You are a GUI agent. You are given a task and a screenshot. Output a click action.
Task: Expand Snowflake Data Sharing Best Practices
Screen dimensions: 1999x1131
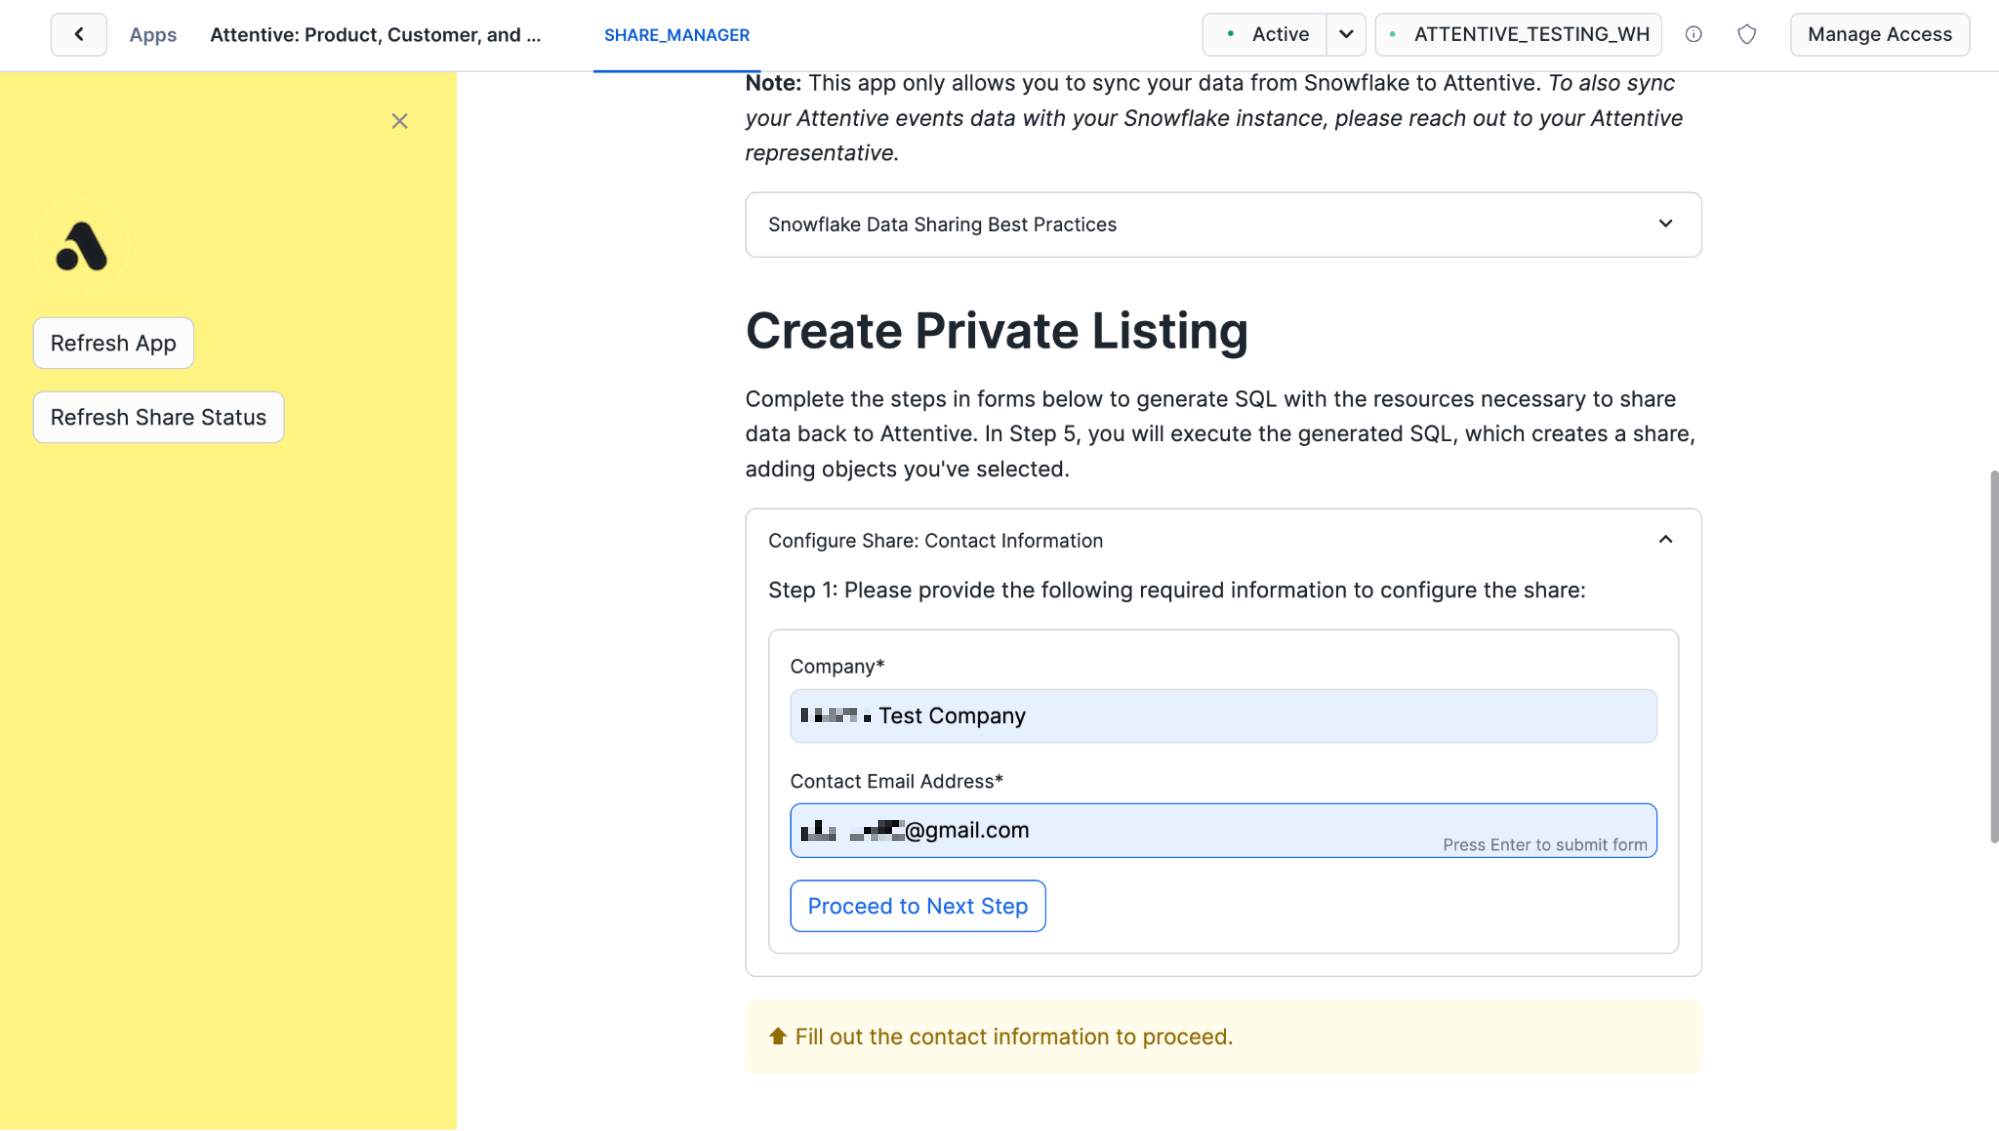click(1223, 225)
